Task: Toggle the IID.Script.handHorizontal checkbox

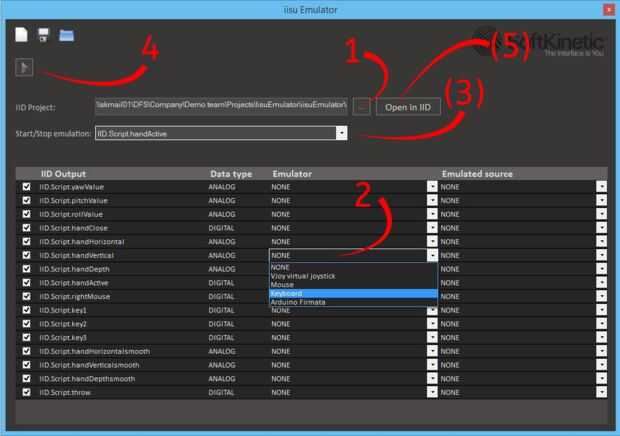Action: [x=26, y=242]
